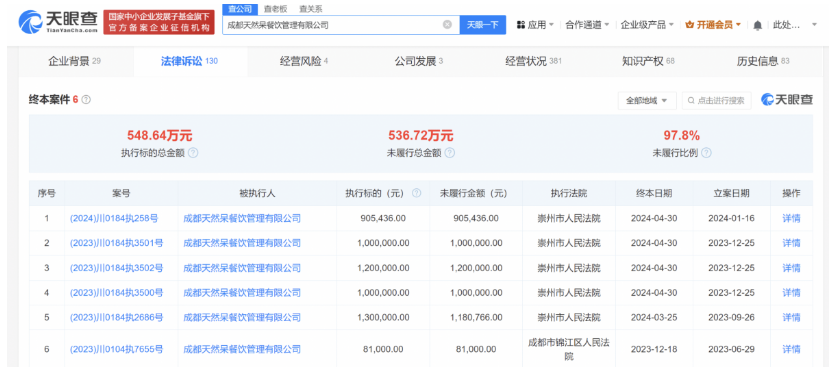830x377 pixels.
Task: Open the notification bell icon
Action: click(758, 25)
